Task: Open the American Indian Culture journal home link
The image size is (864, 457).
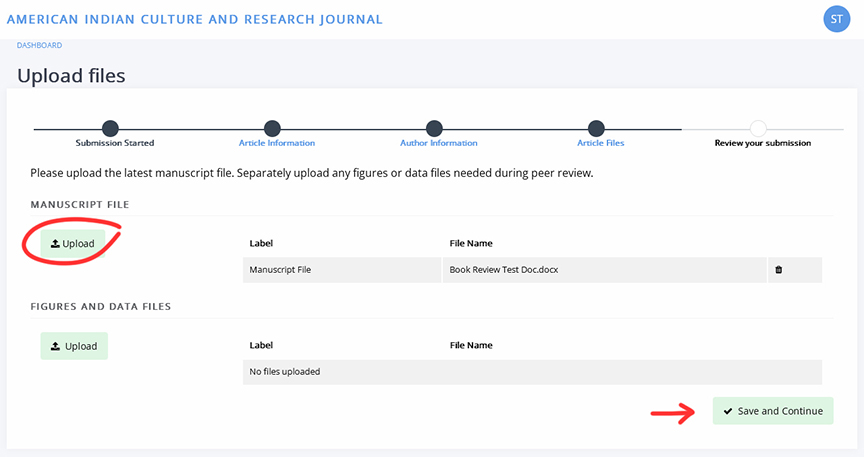Action: point(194,19)
